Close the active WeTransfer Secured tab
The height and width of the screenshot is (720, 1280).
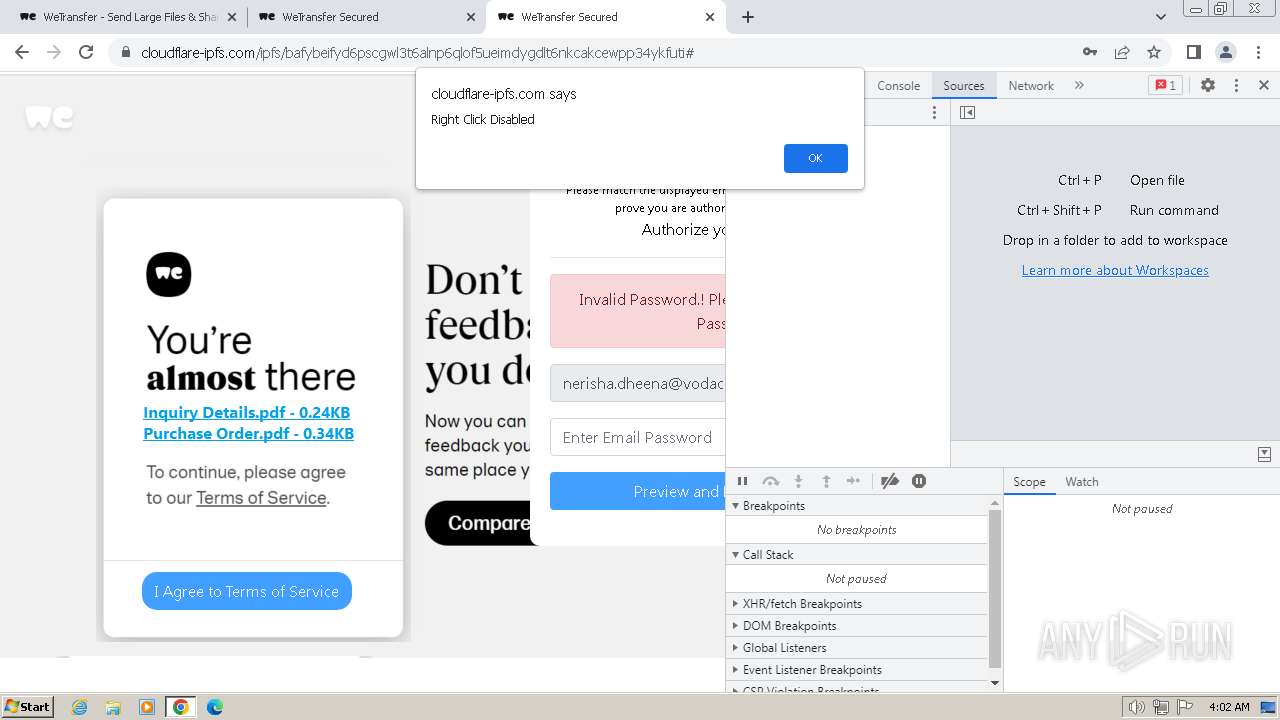tap(710, 17)
